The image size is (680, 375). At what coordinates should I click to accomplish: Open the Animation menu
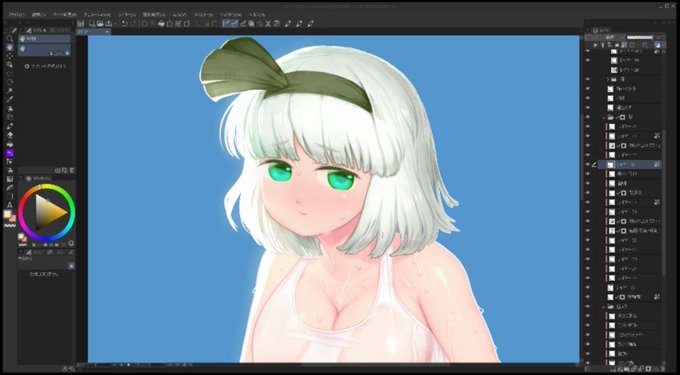97,14
